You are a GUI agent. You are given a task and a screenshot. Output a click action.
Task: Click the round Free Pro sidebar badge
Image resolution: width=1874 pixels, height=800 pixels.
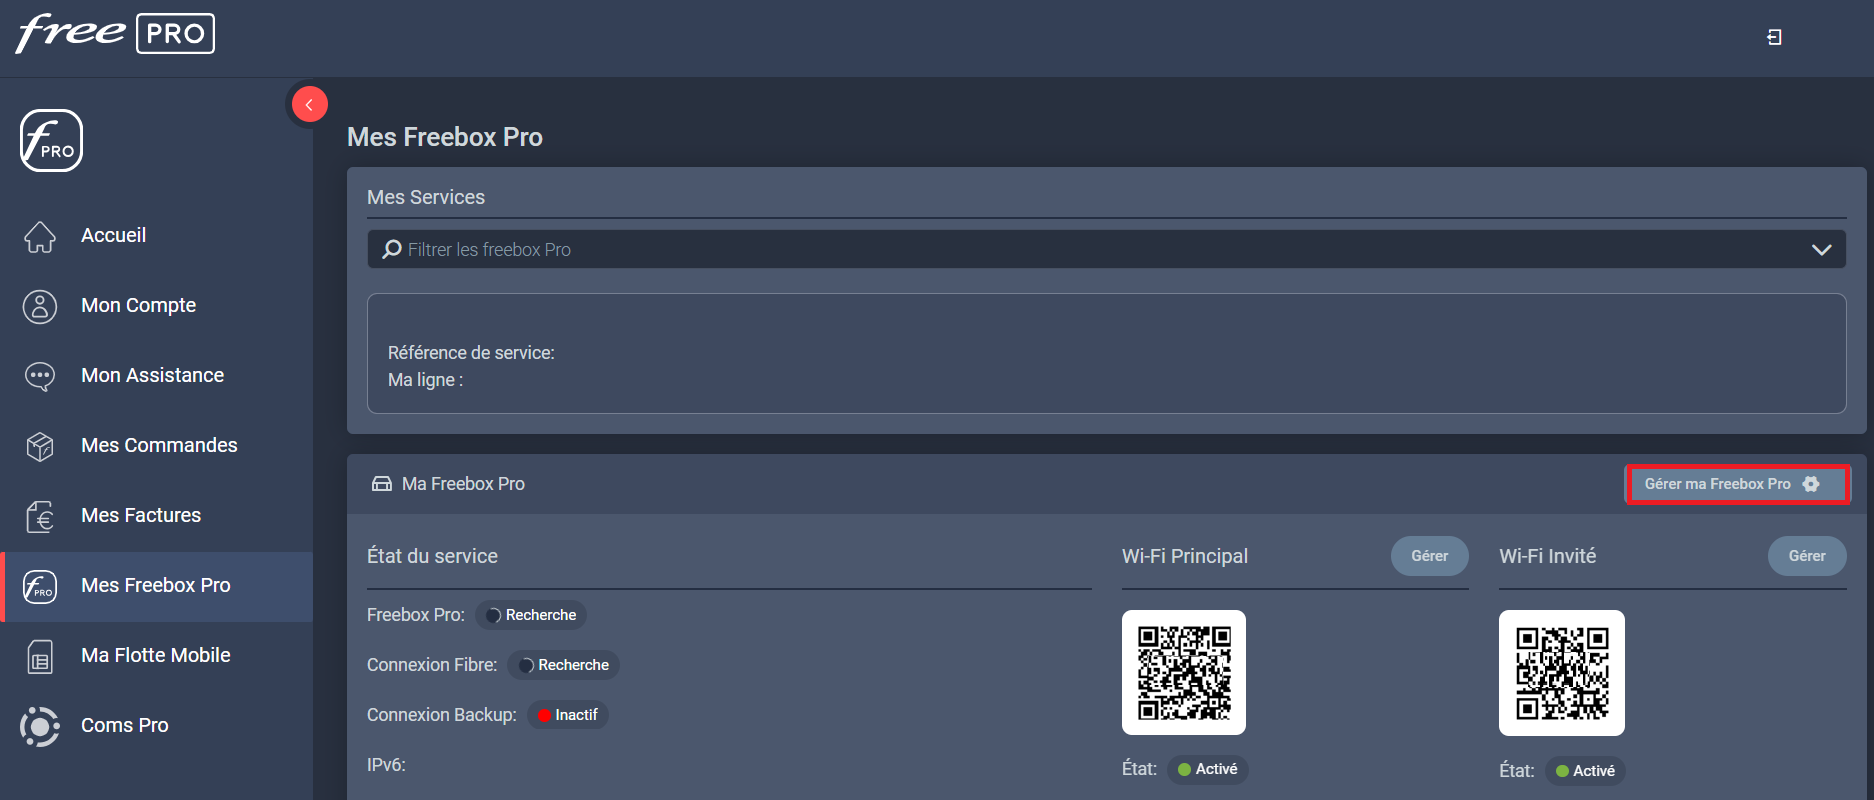coord(51,141)
